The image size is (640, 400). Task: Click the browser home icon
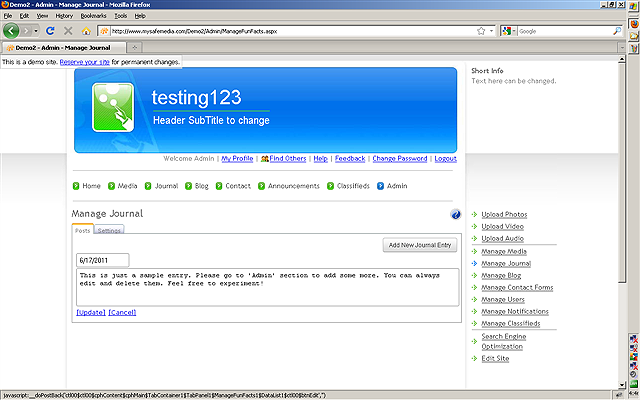point(87,31)
